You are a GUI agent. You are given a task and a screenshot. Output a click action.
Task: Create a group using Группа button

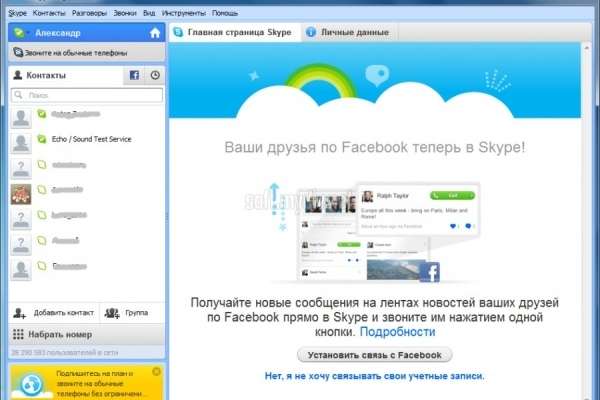tap(132, 313)
